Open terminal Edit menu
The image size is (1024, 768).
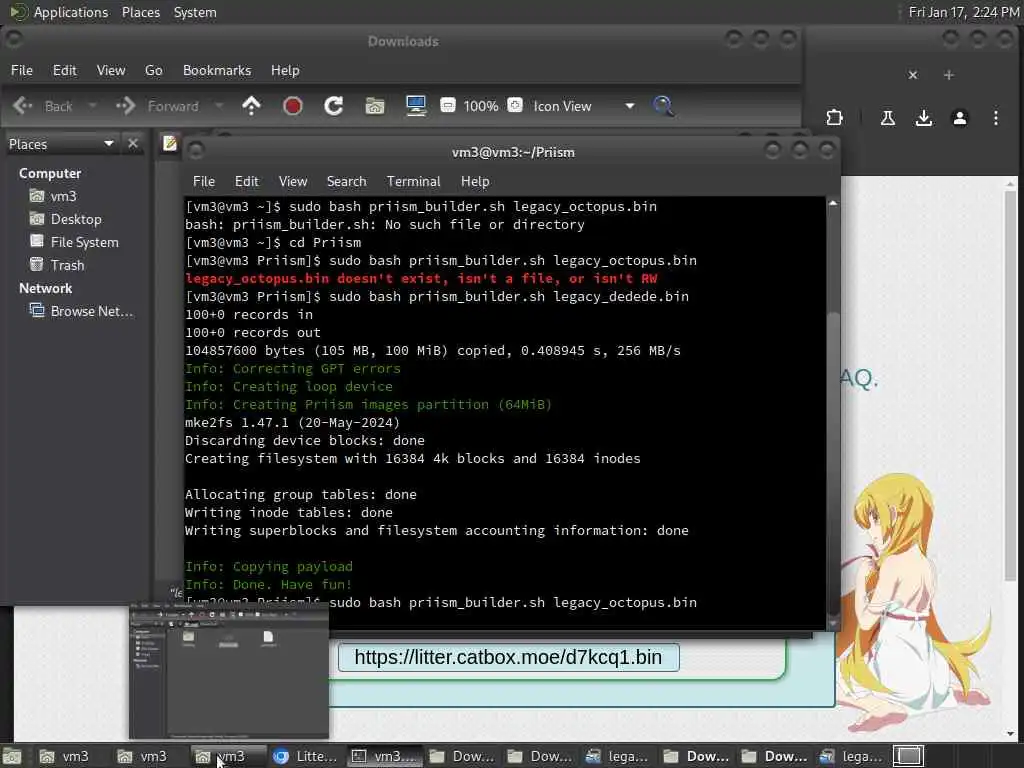point(247,182)
